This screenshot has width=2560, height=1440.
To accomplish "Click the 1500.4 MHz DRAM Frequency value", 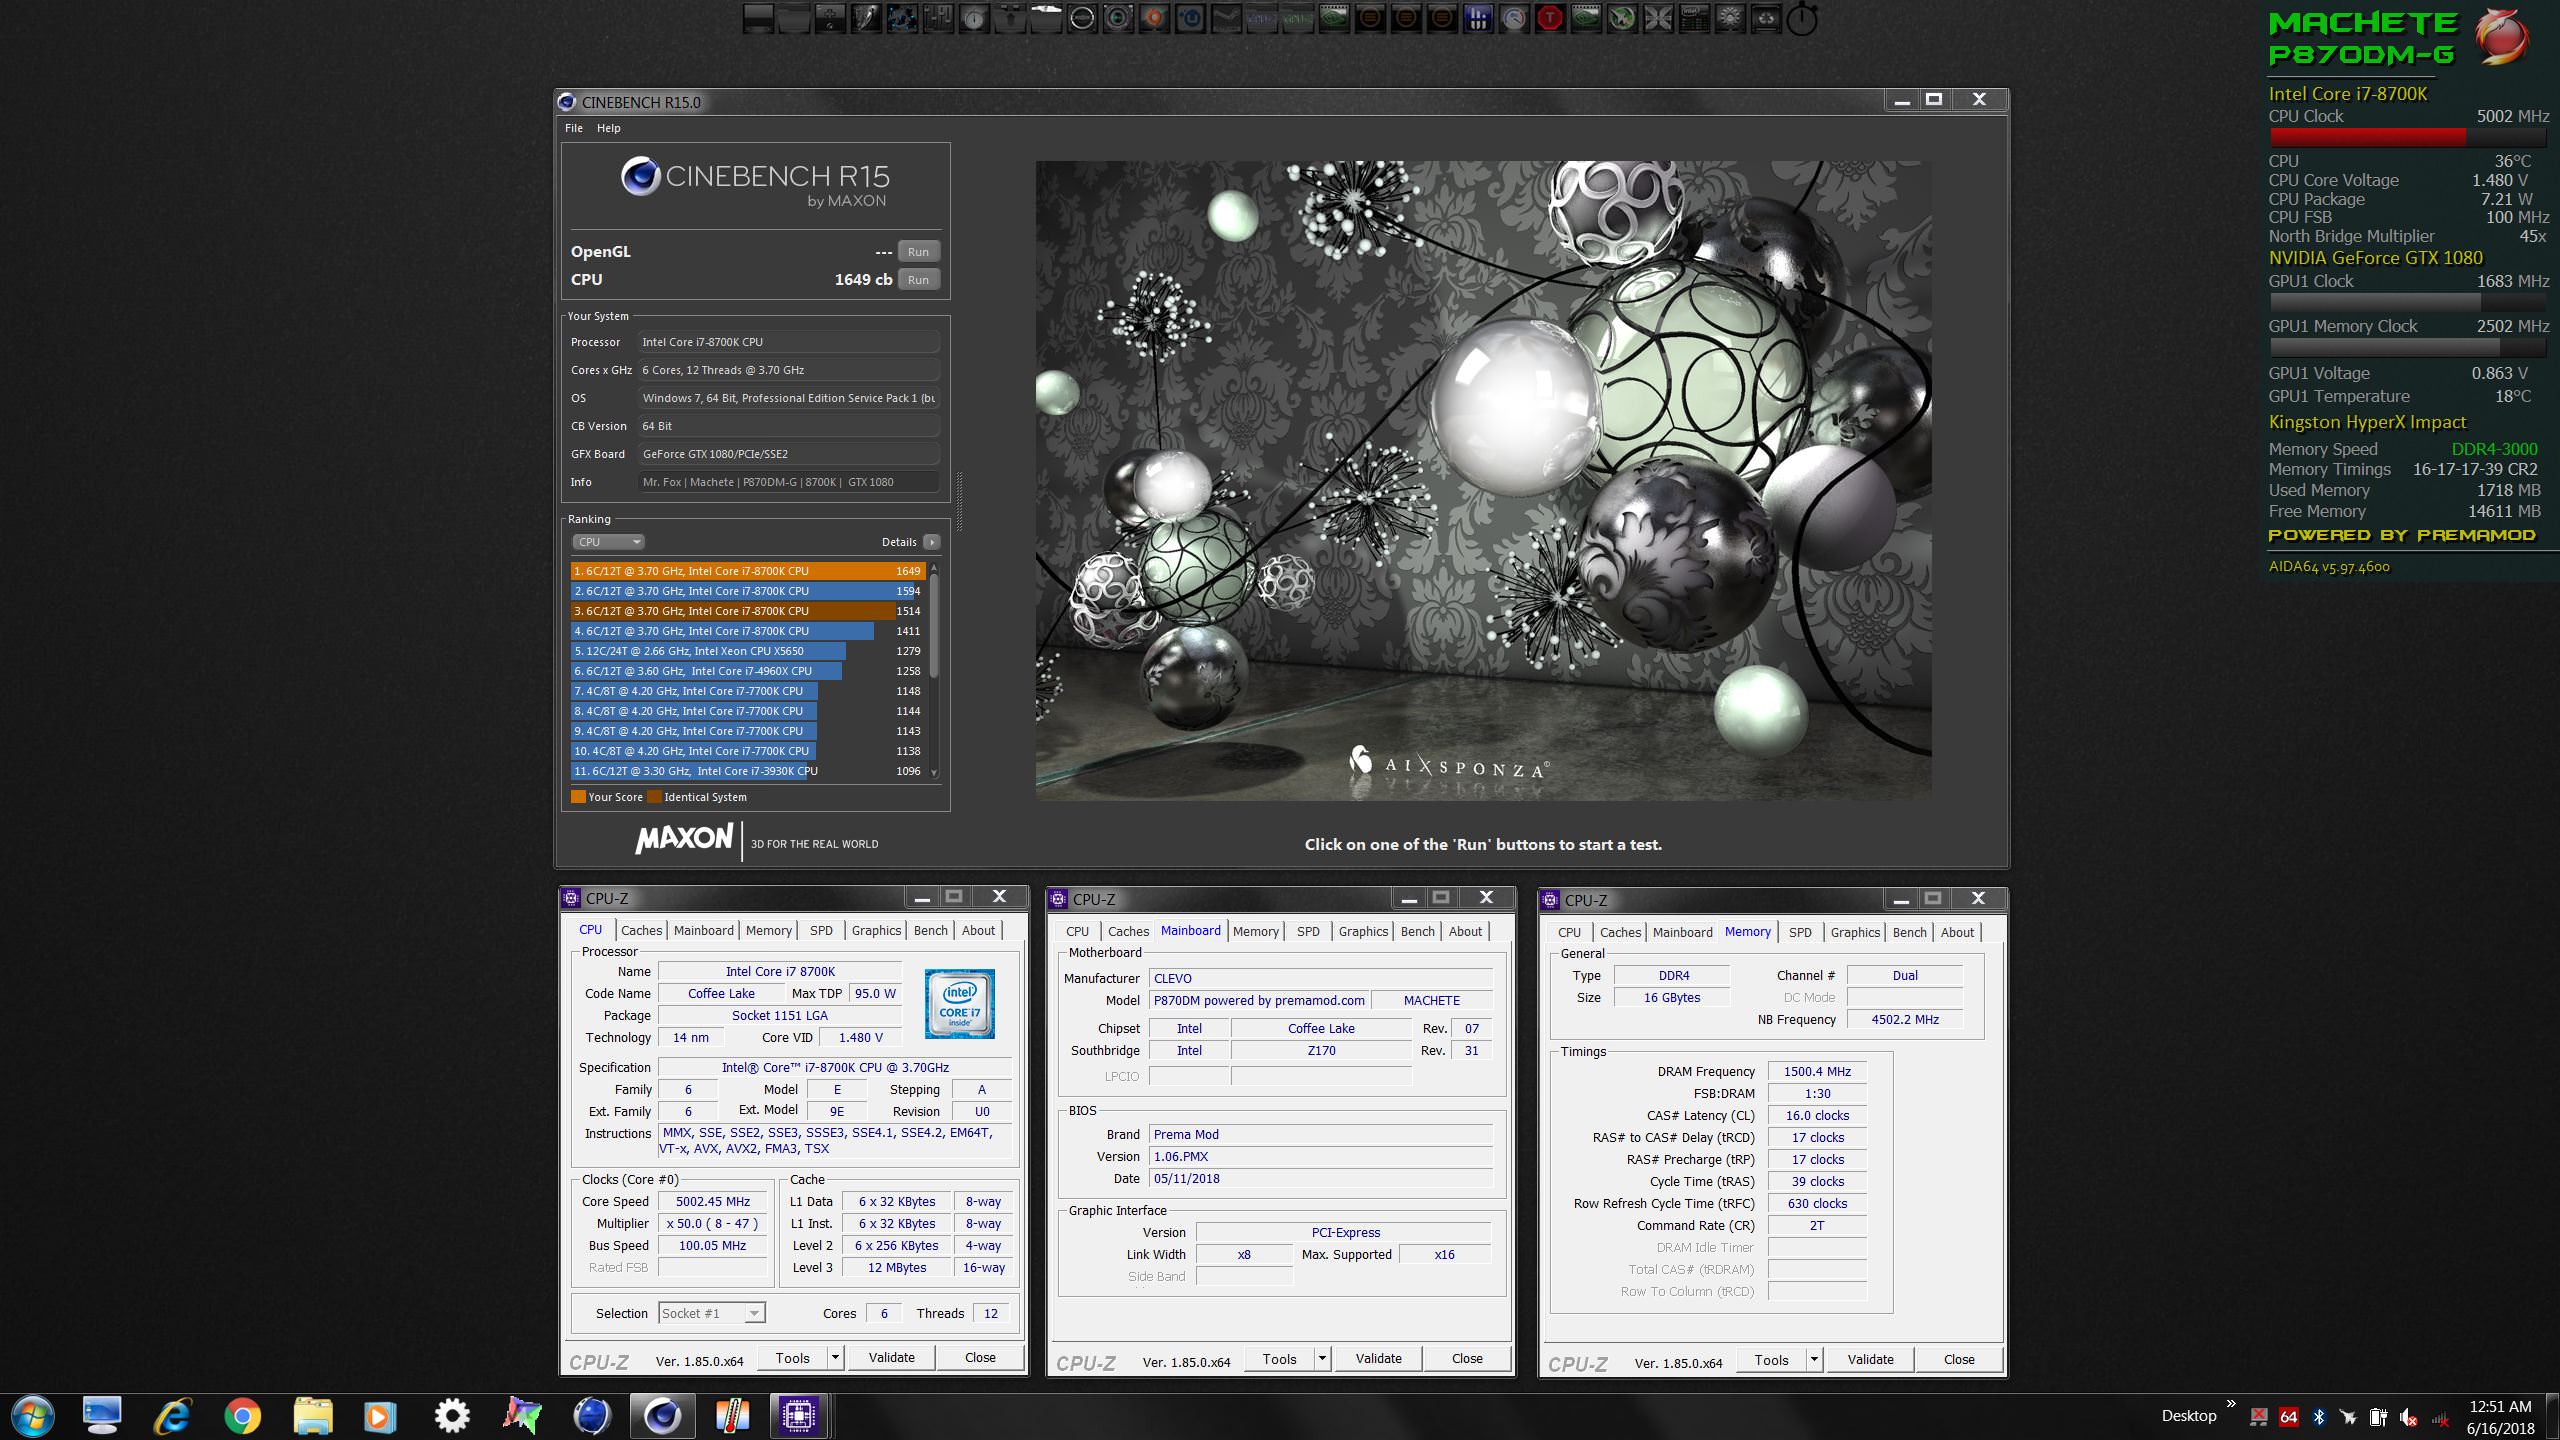I will pyautogui.click(x=1817, y=1071).
